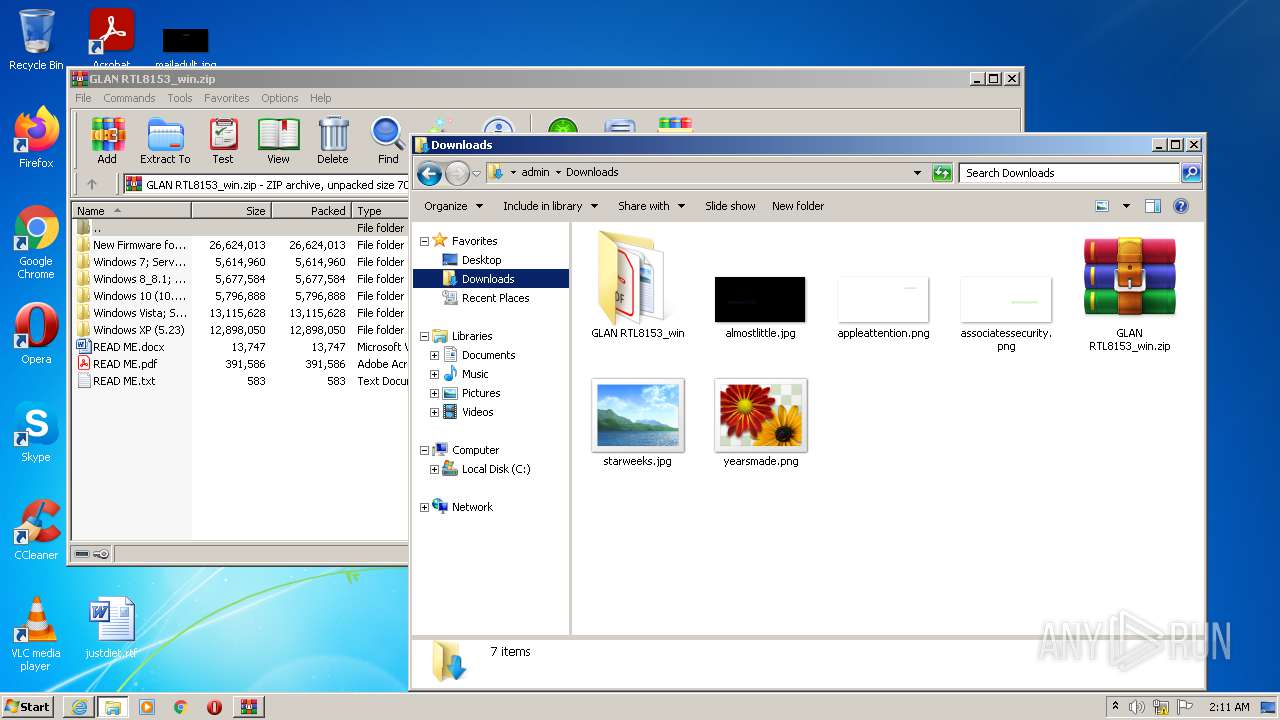
Task: Open Skype desktop shortcut
Action: pos(36,433)
